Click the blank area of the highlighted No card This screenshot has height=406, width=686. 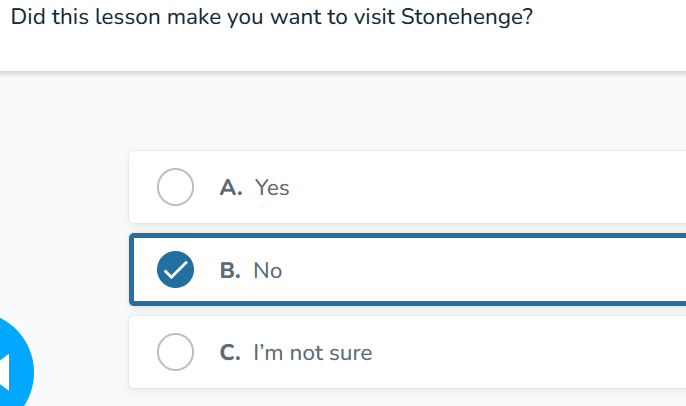click(x=481, y=270)
